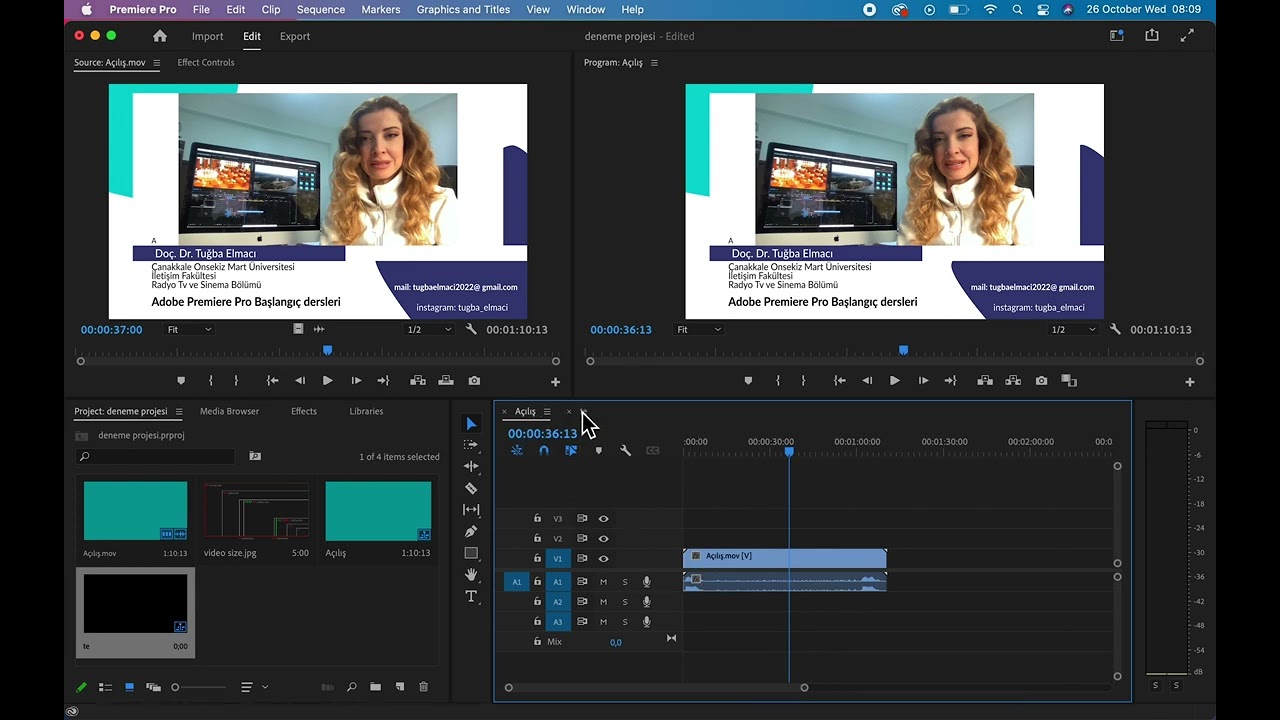Switch to Effect Controls tab

pos(206,62)
